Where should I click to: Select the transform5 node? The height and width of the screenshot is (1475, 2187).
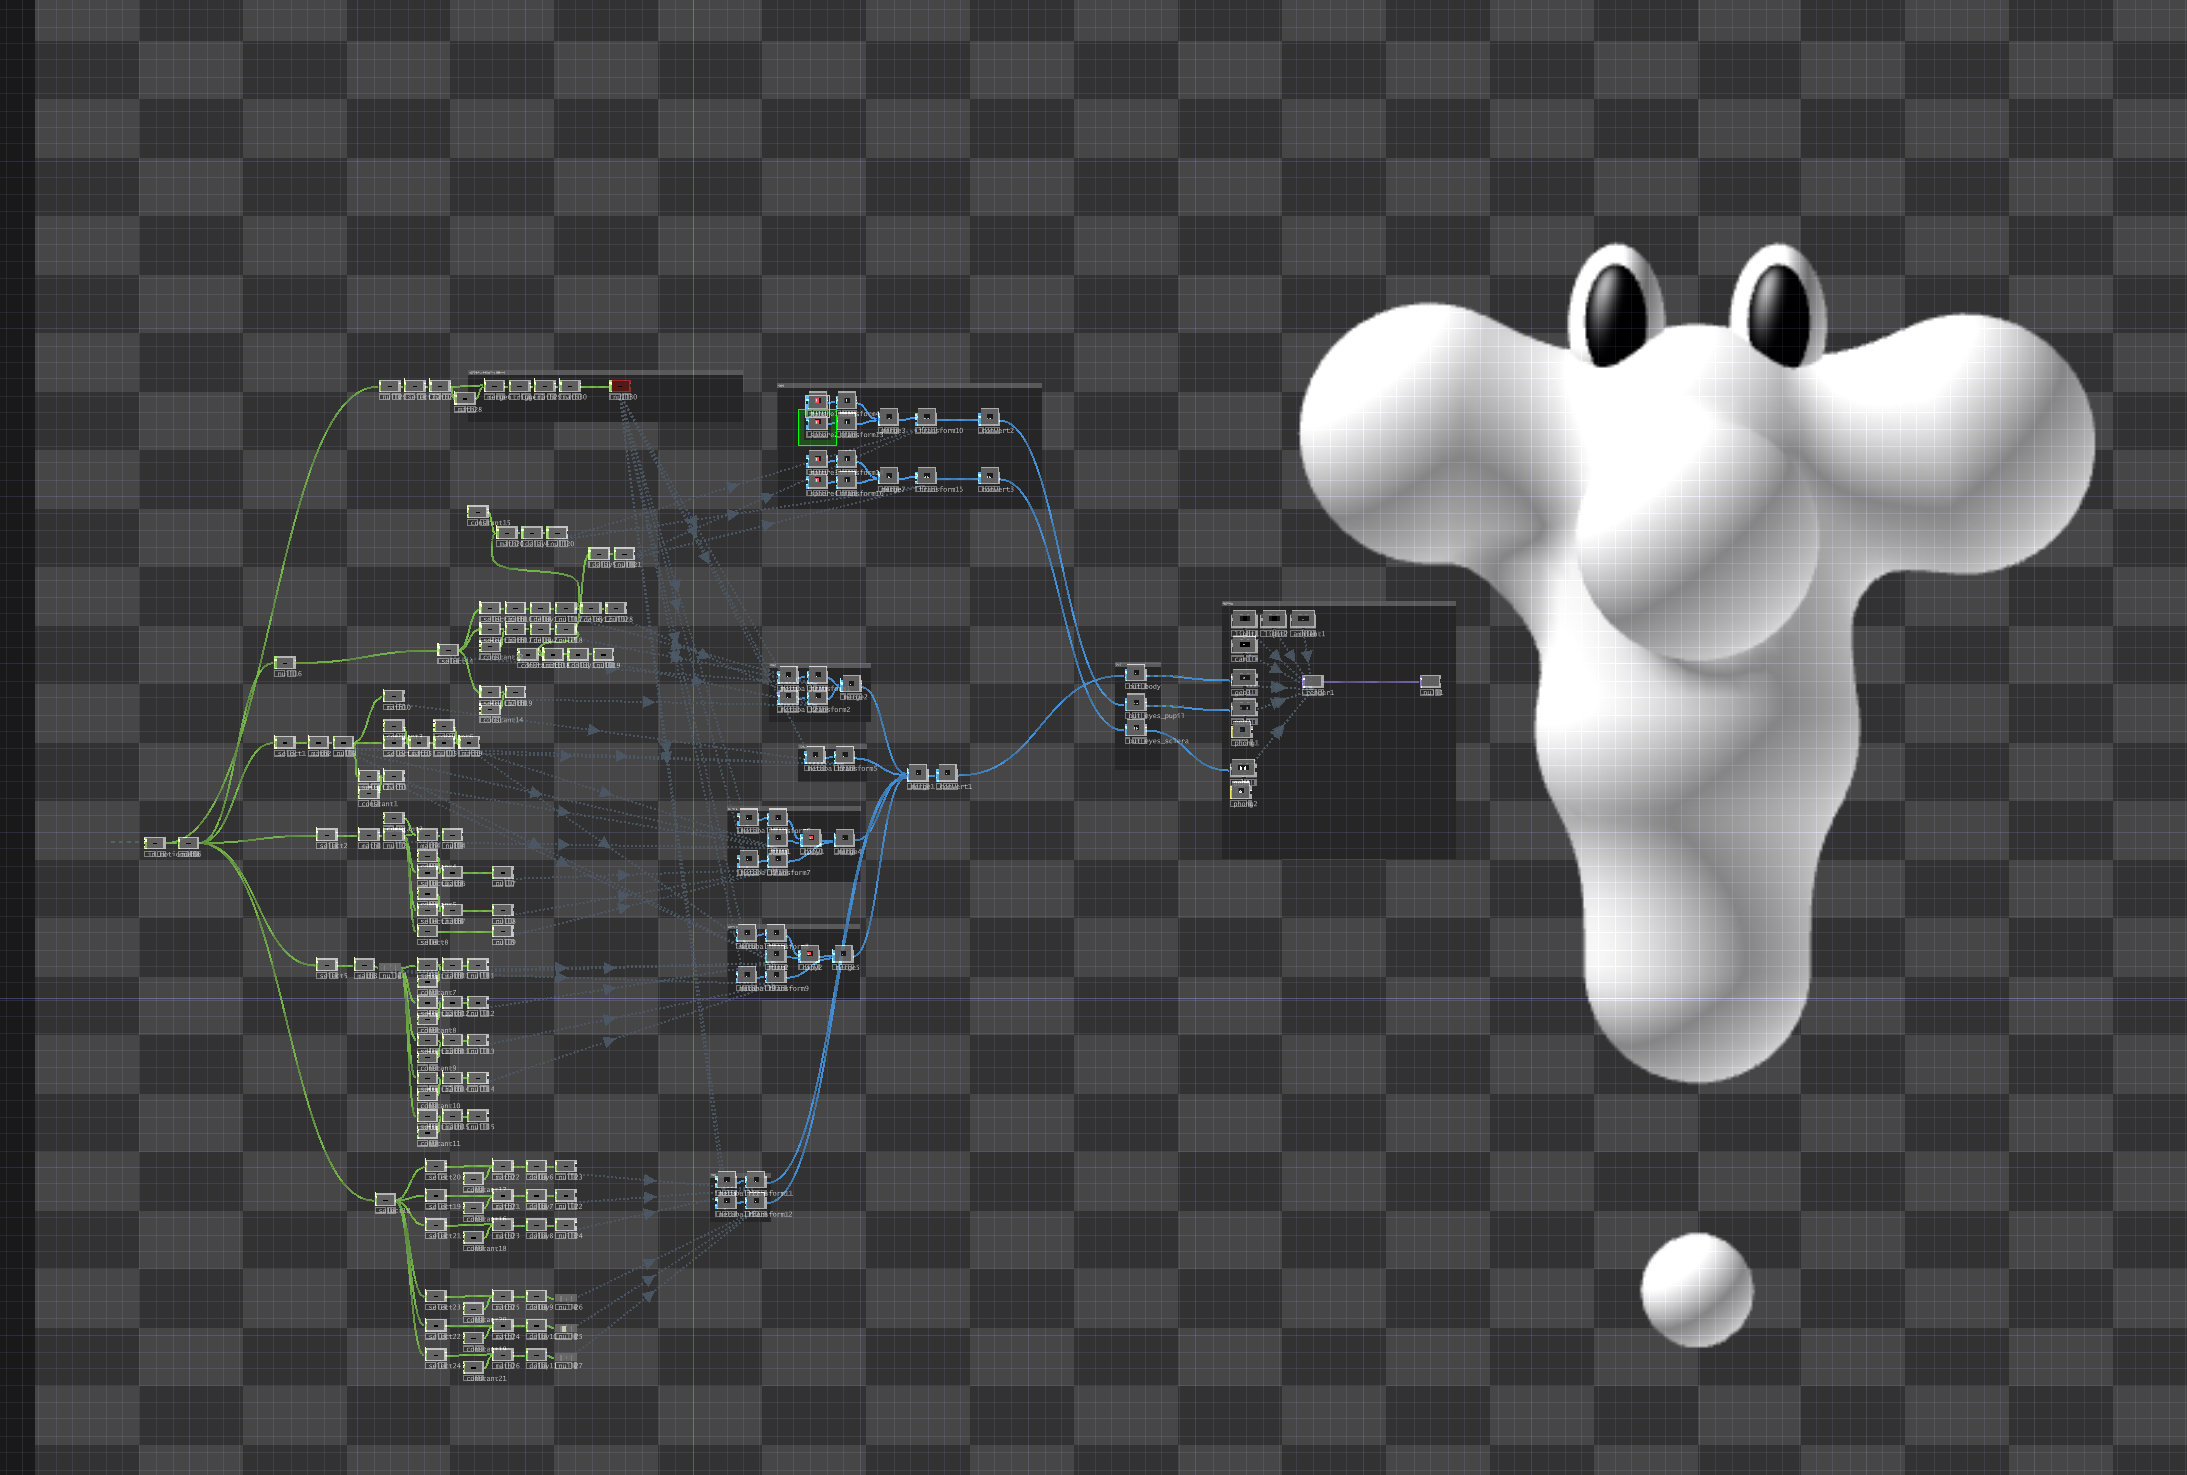(844, 756)
